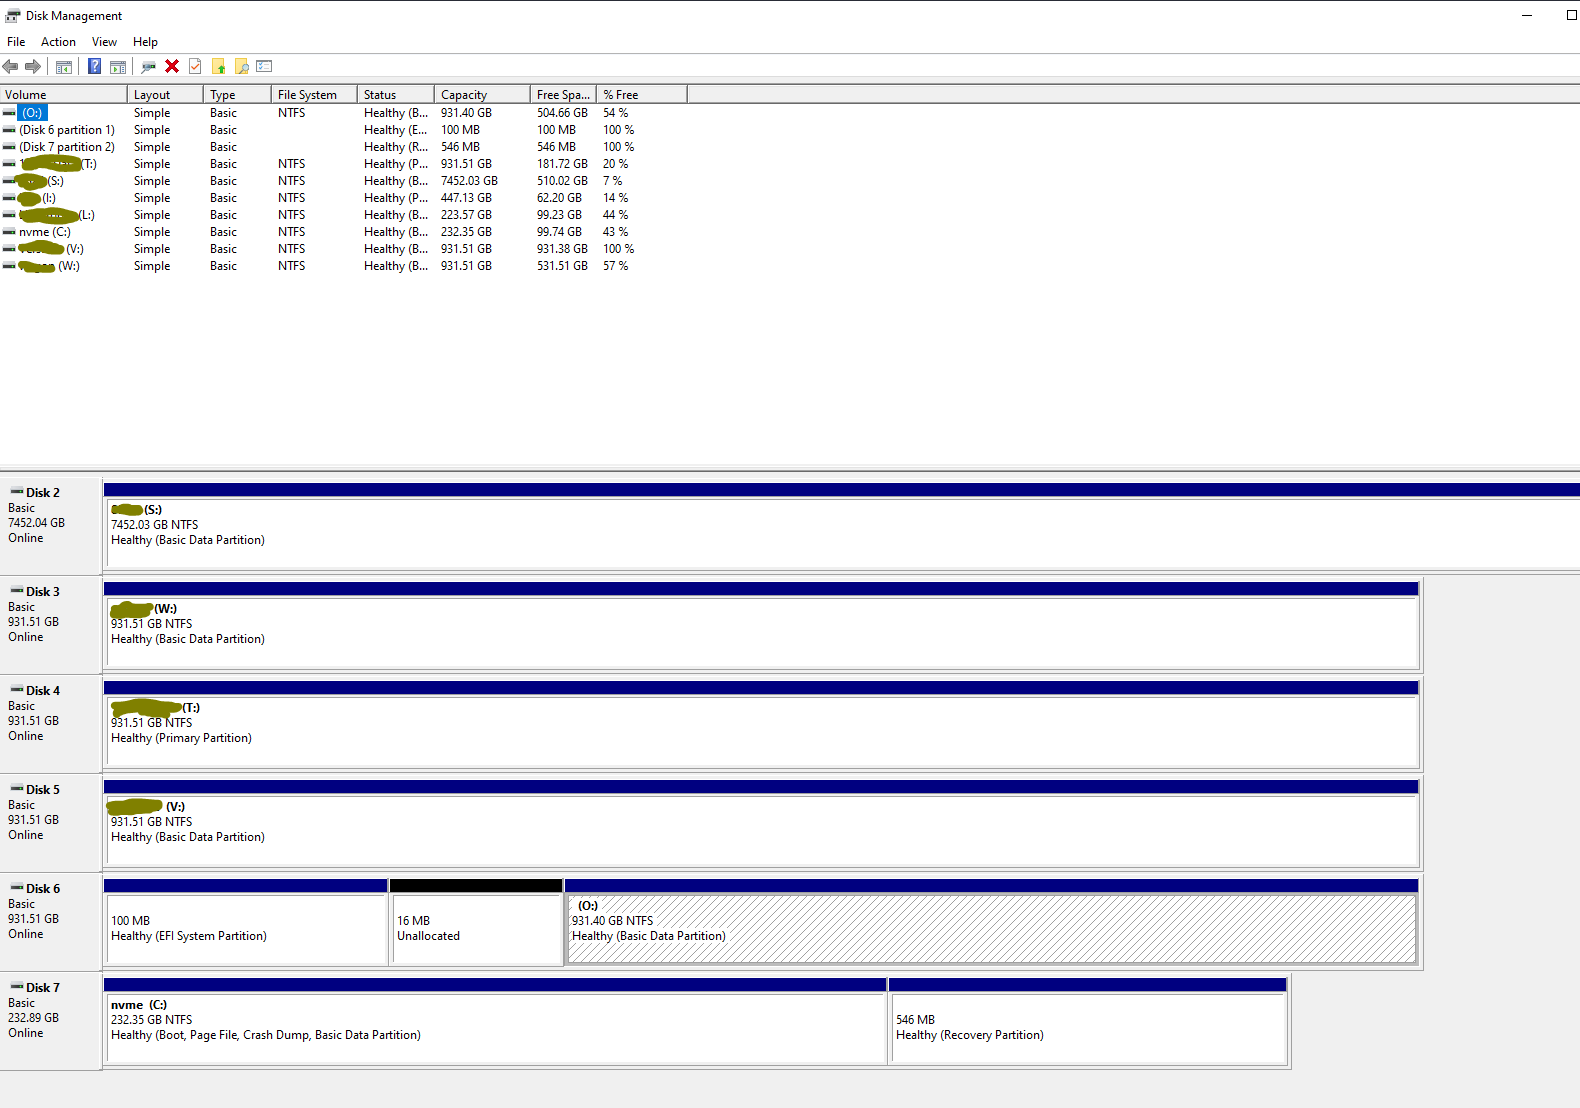The height and width of the screenshot is (1108, 1580).
Task: Sort by the Layout column header
Action: 166,95
